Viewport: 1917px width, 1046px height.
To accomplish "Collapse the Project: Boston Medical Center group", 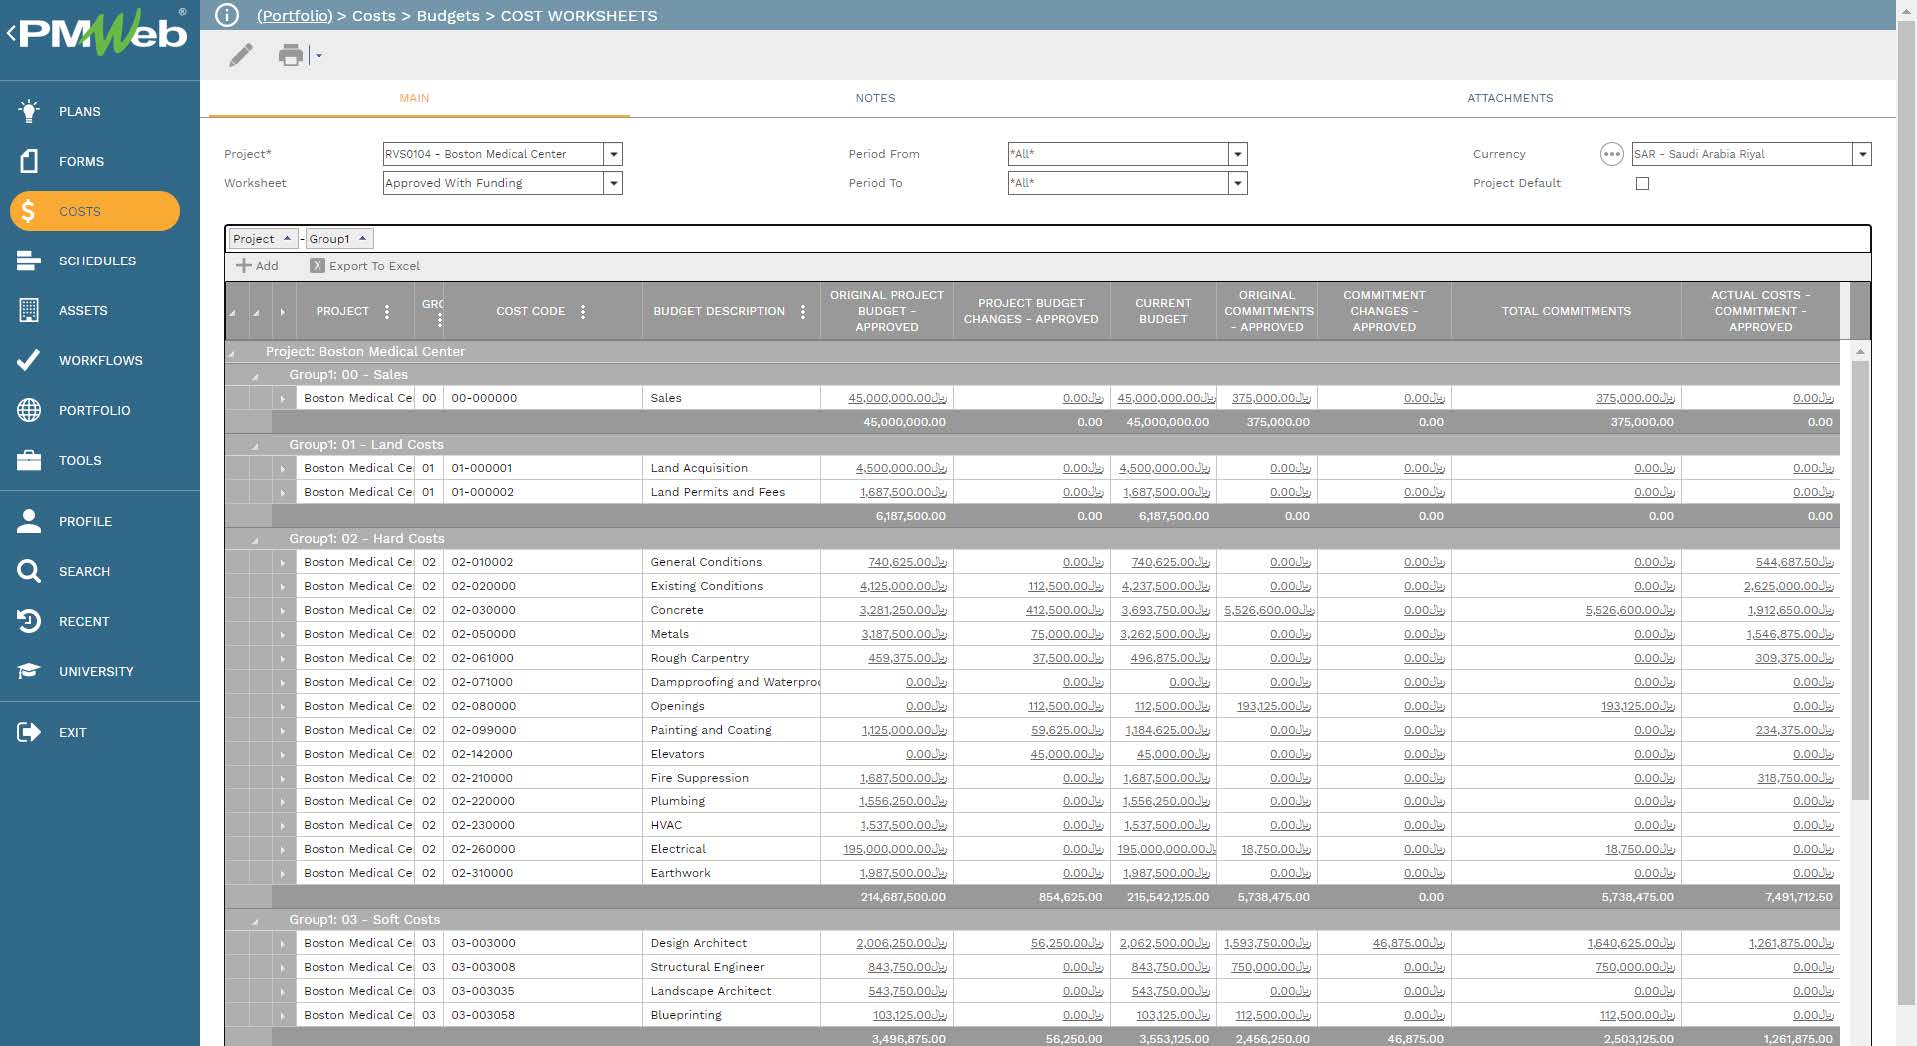I will point(232,353).
